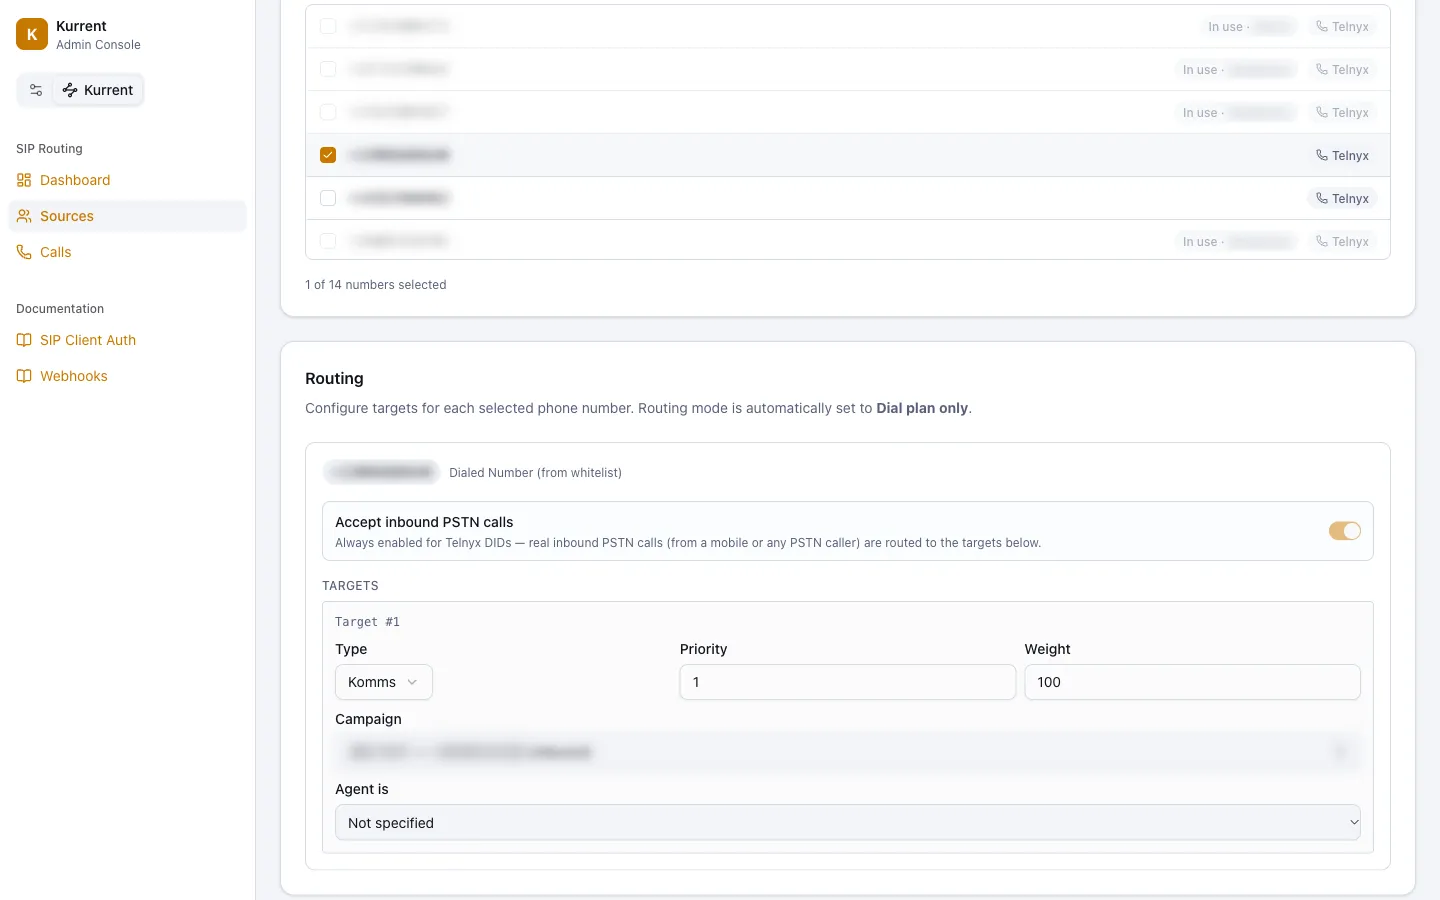
Task: Click the "Admin Console" subtitle text
Action: click(x=98, y=45)
